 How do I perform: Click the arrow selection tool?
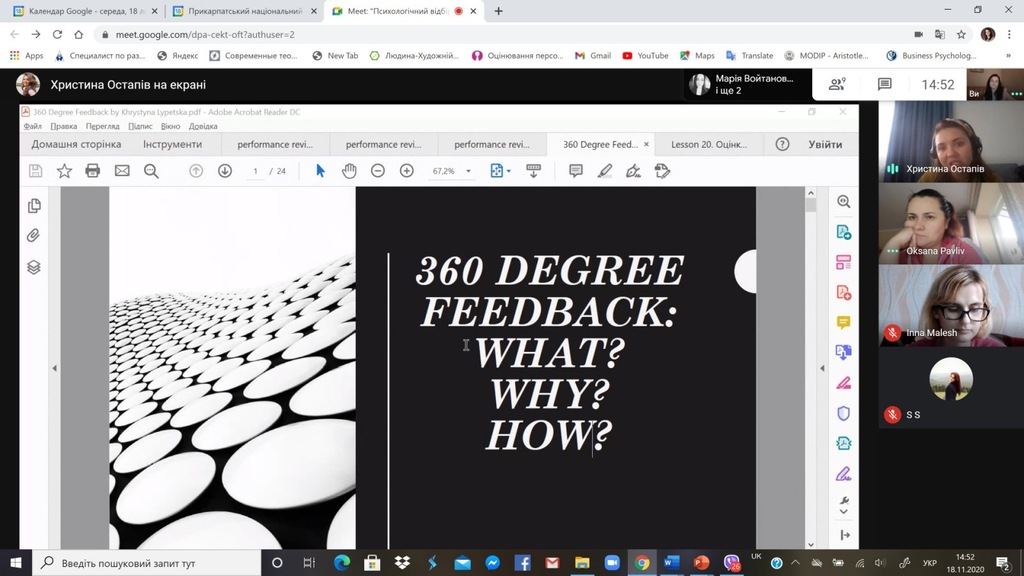[x=320, y=171]
